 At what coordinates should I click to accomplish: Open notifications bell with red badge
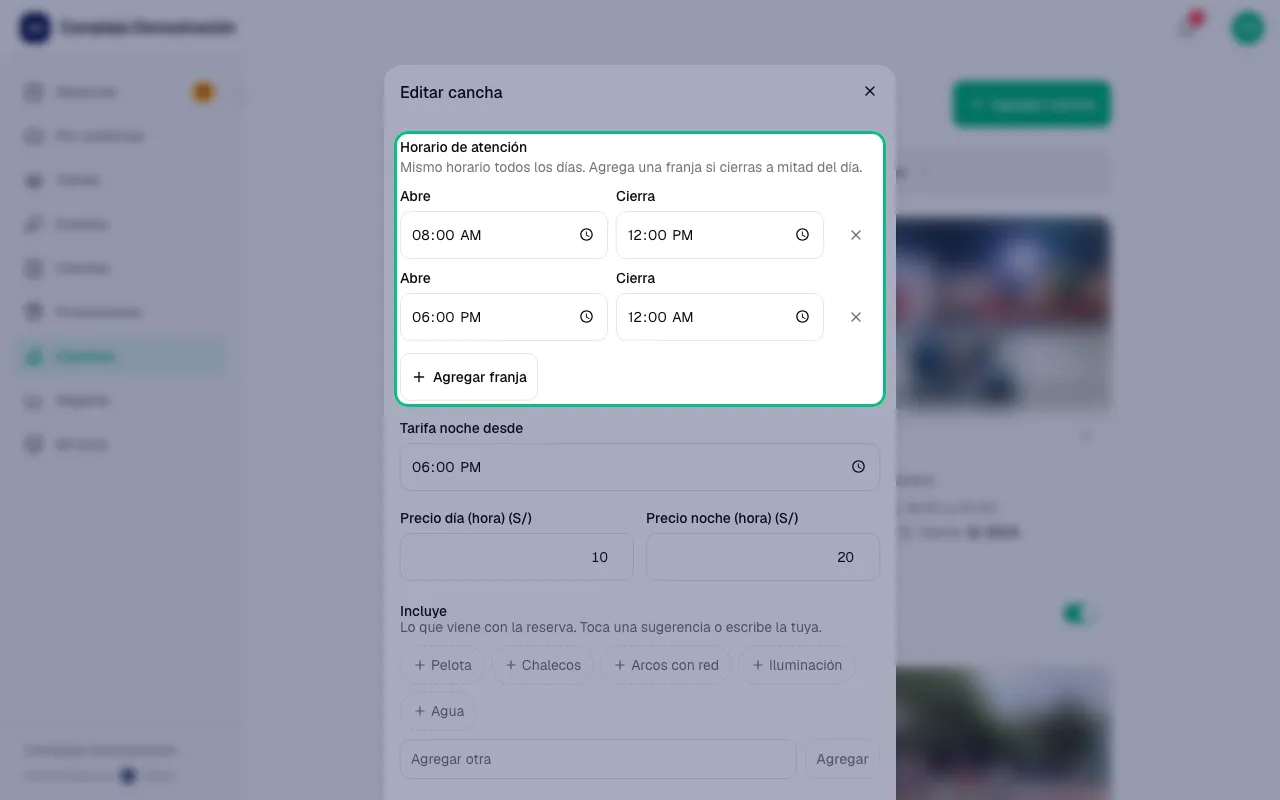(x=1189, y=26)
